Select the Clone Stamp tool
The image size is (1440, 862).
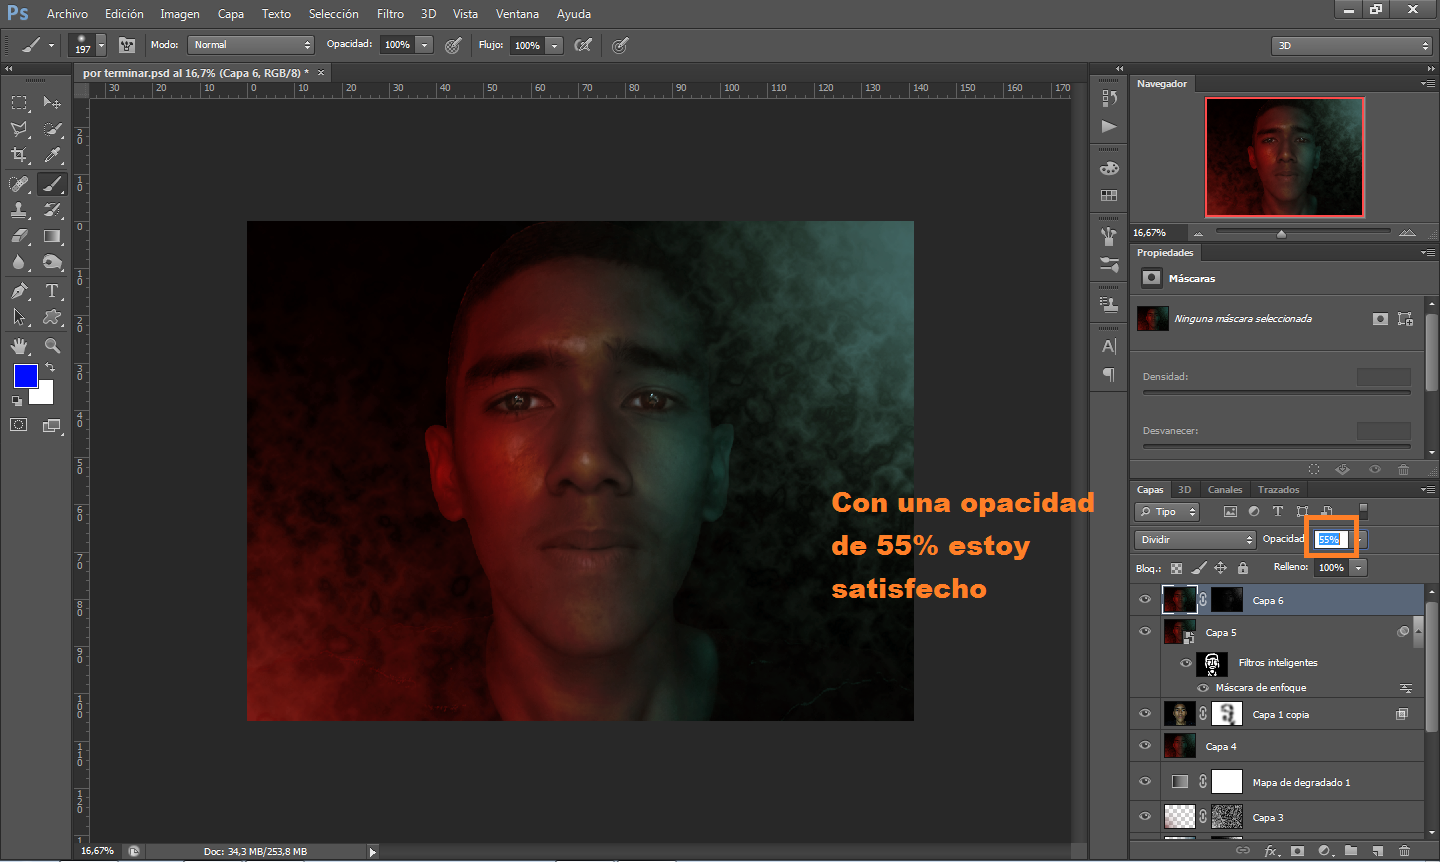(19, 210)
